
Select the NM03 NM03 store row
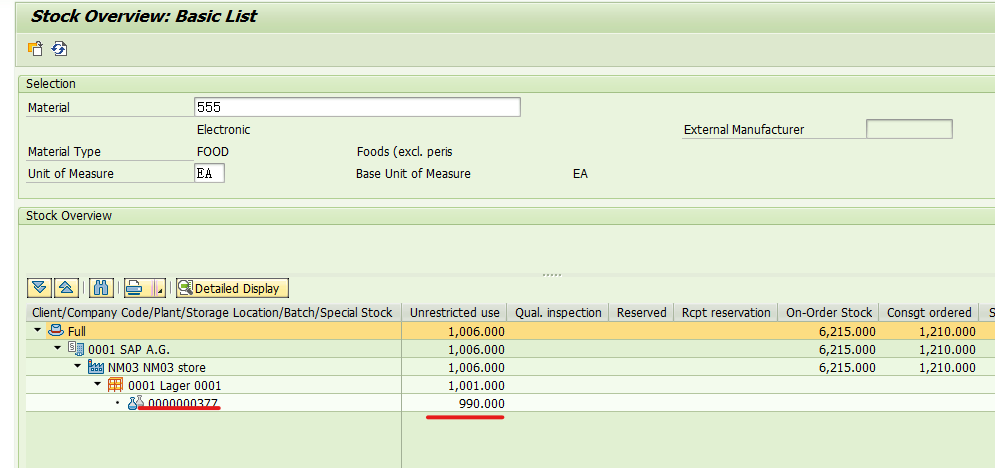click(156, 368)
